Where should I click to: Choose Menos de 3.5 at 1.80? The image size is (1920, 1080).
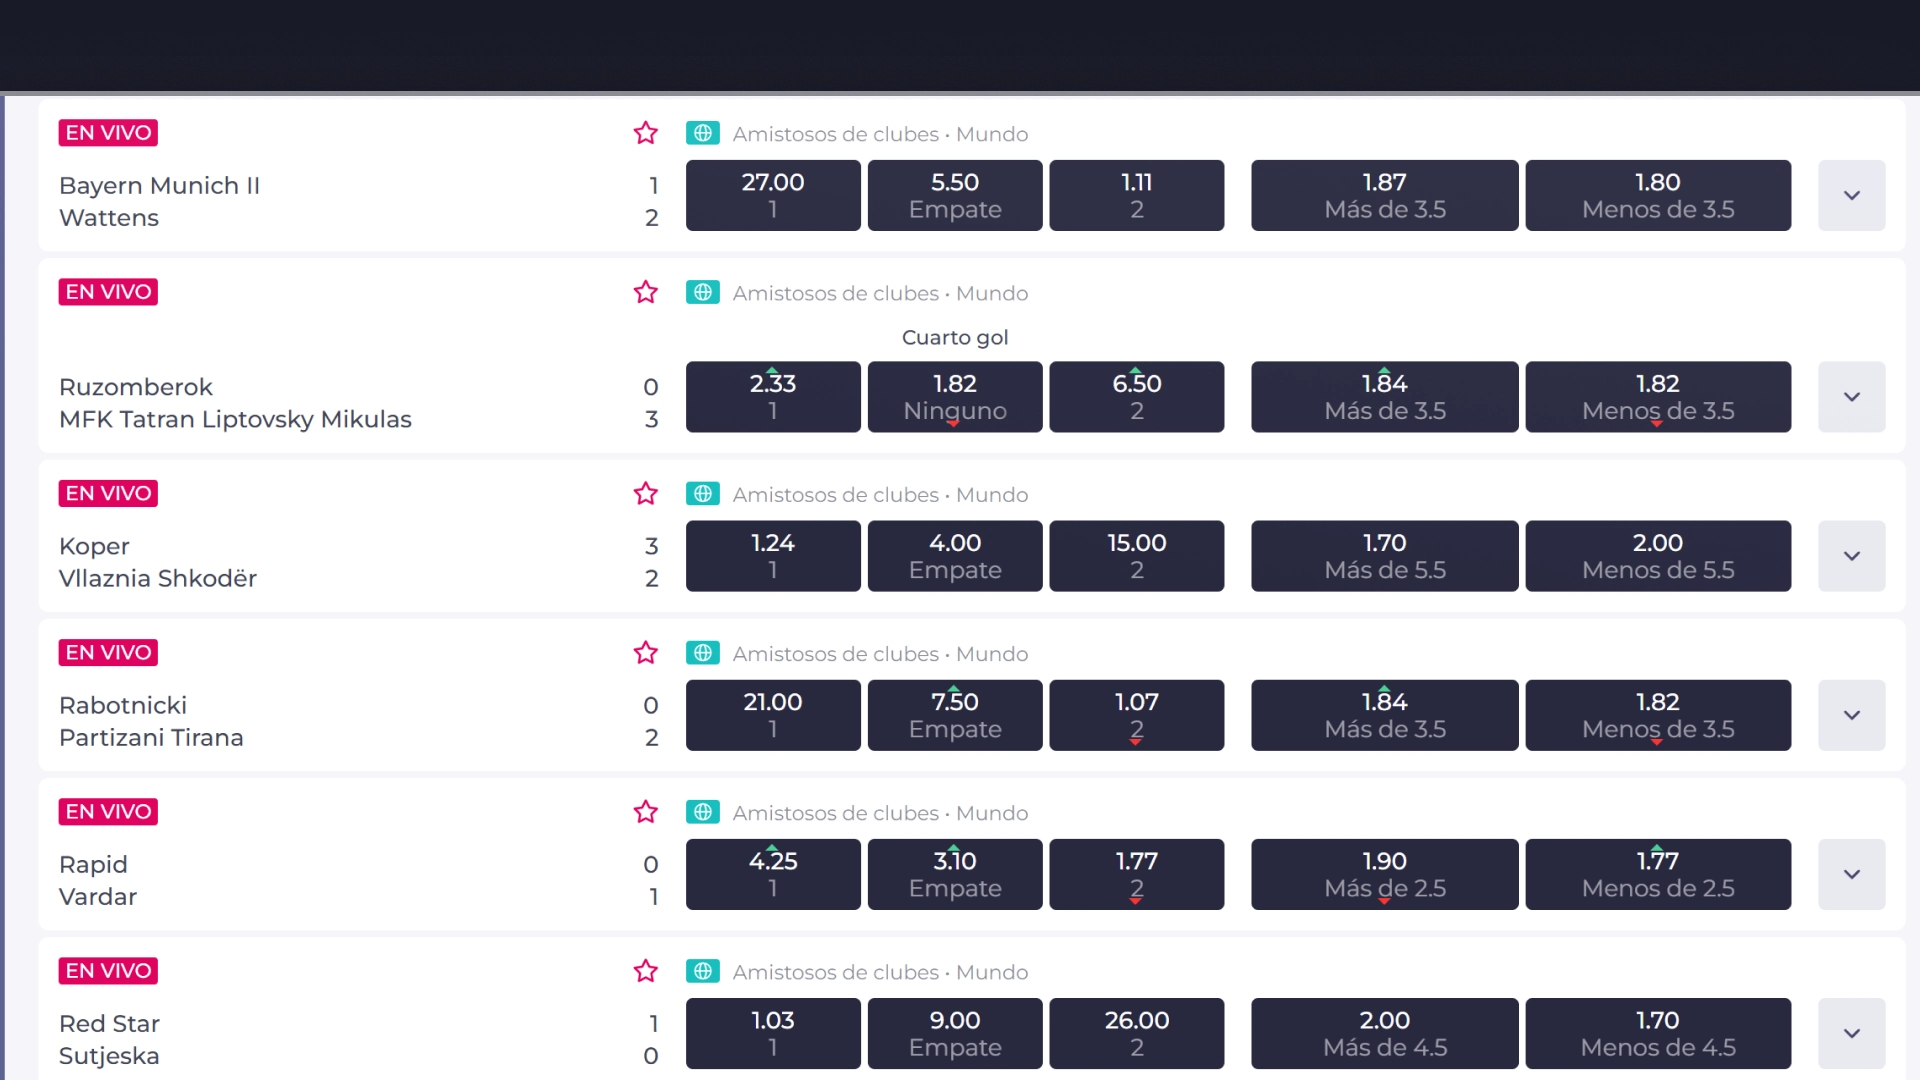(x=1658, y=195)
